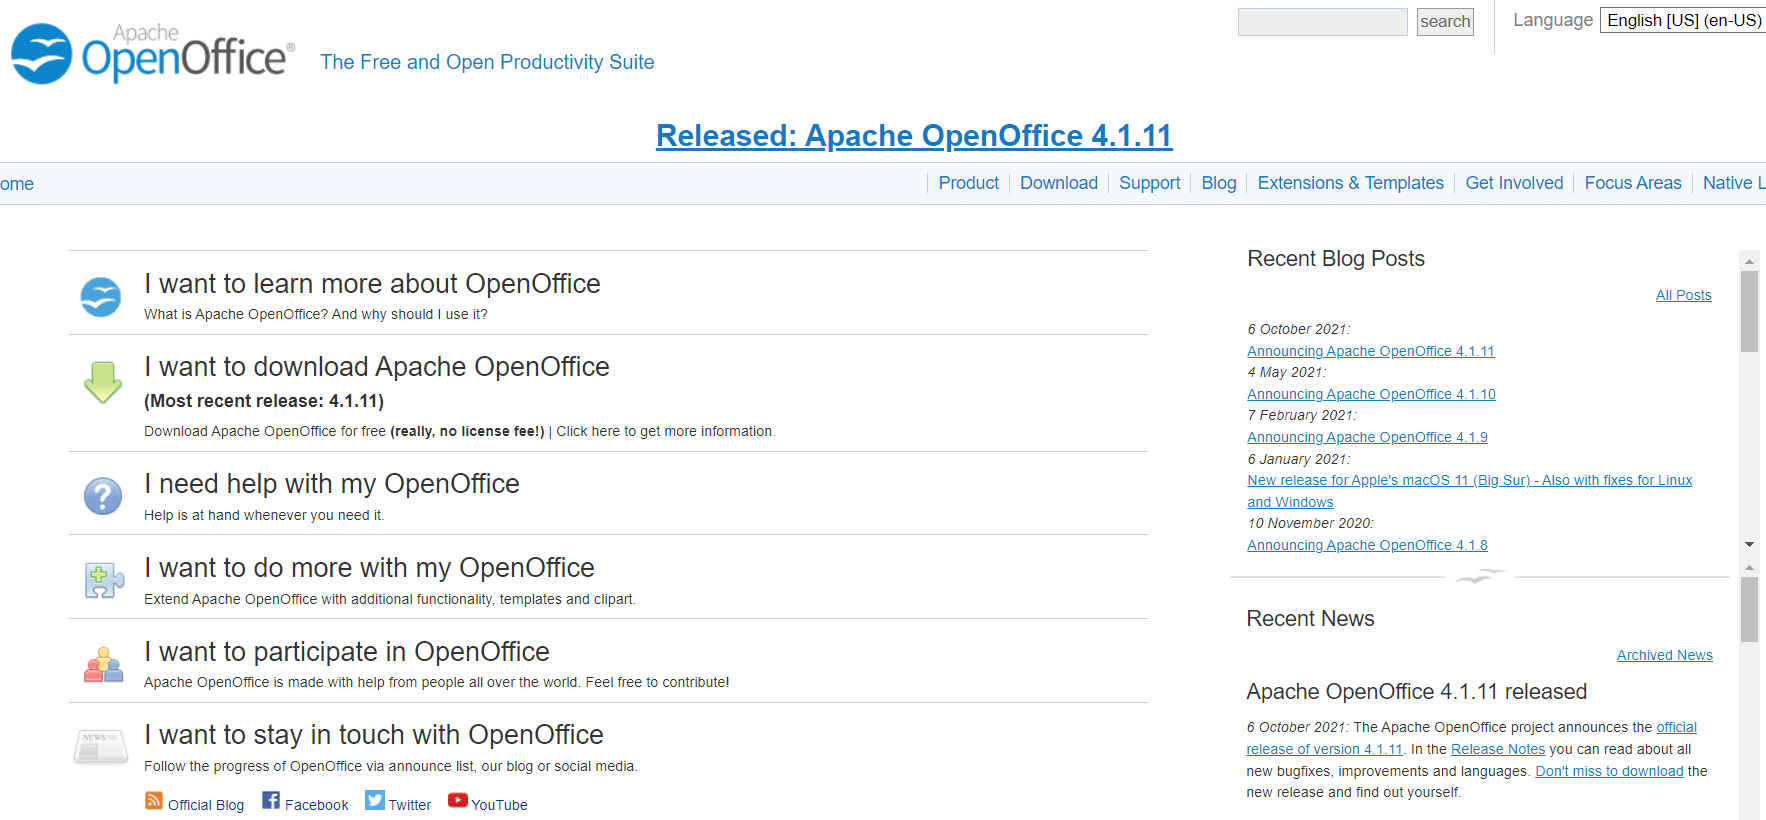Click the Recent Blog Posts scrollbar thumb
The image size is (1766, 820).
pos(1749,312)
